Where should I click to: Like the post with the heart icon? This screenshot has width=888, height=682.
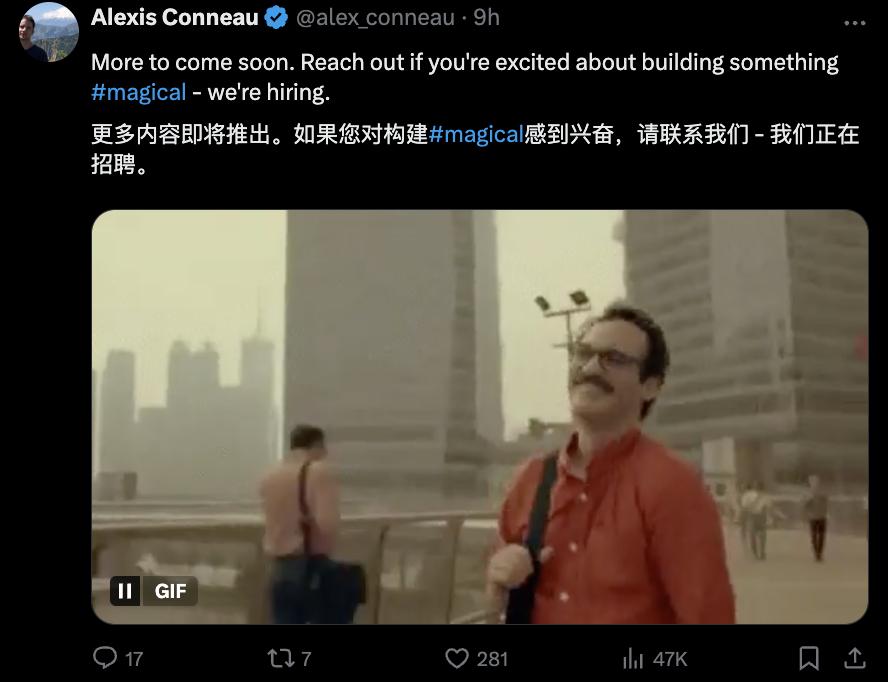(457, 658)
